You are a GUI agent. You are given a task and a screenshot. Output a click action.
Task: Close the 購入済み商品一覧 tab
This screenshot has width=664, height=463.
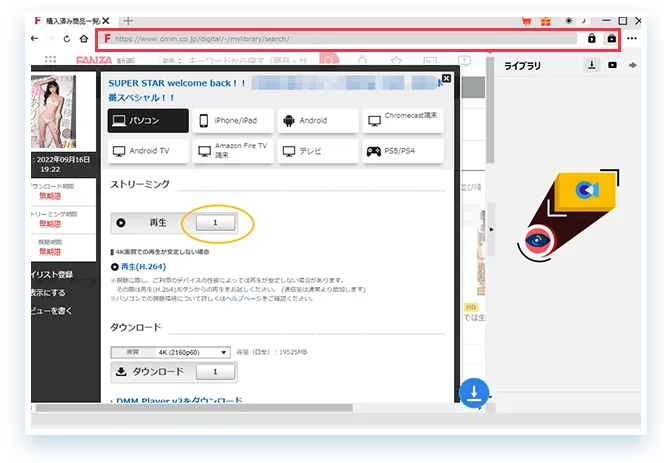click(x=106, y=20)
